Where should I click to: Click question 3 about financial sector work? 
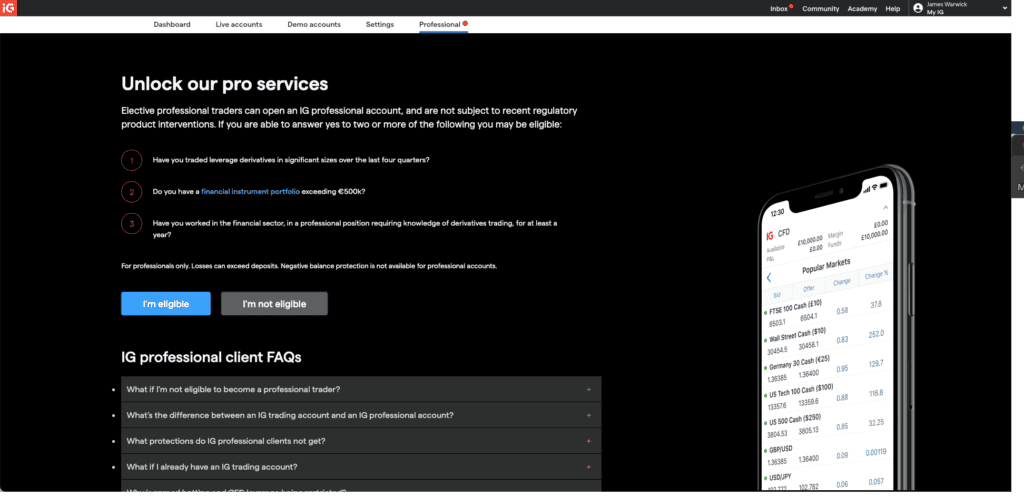pyautogui.click(x=355, y=228)
